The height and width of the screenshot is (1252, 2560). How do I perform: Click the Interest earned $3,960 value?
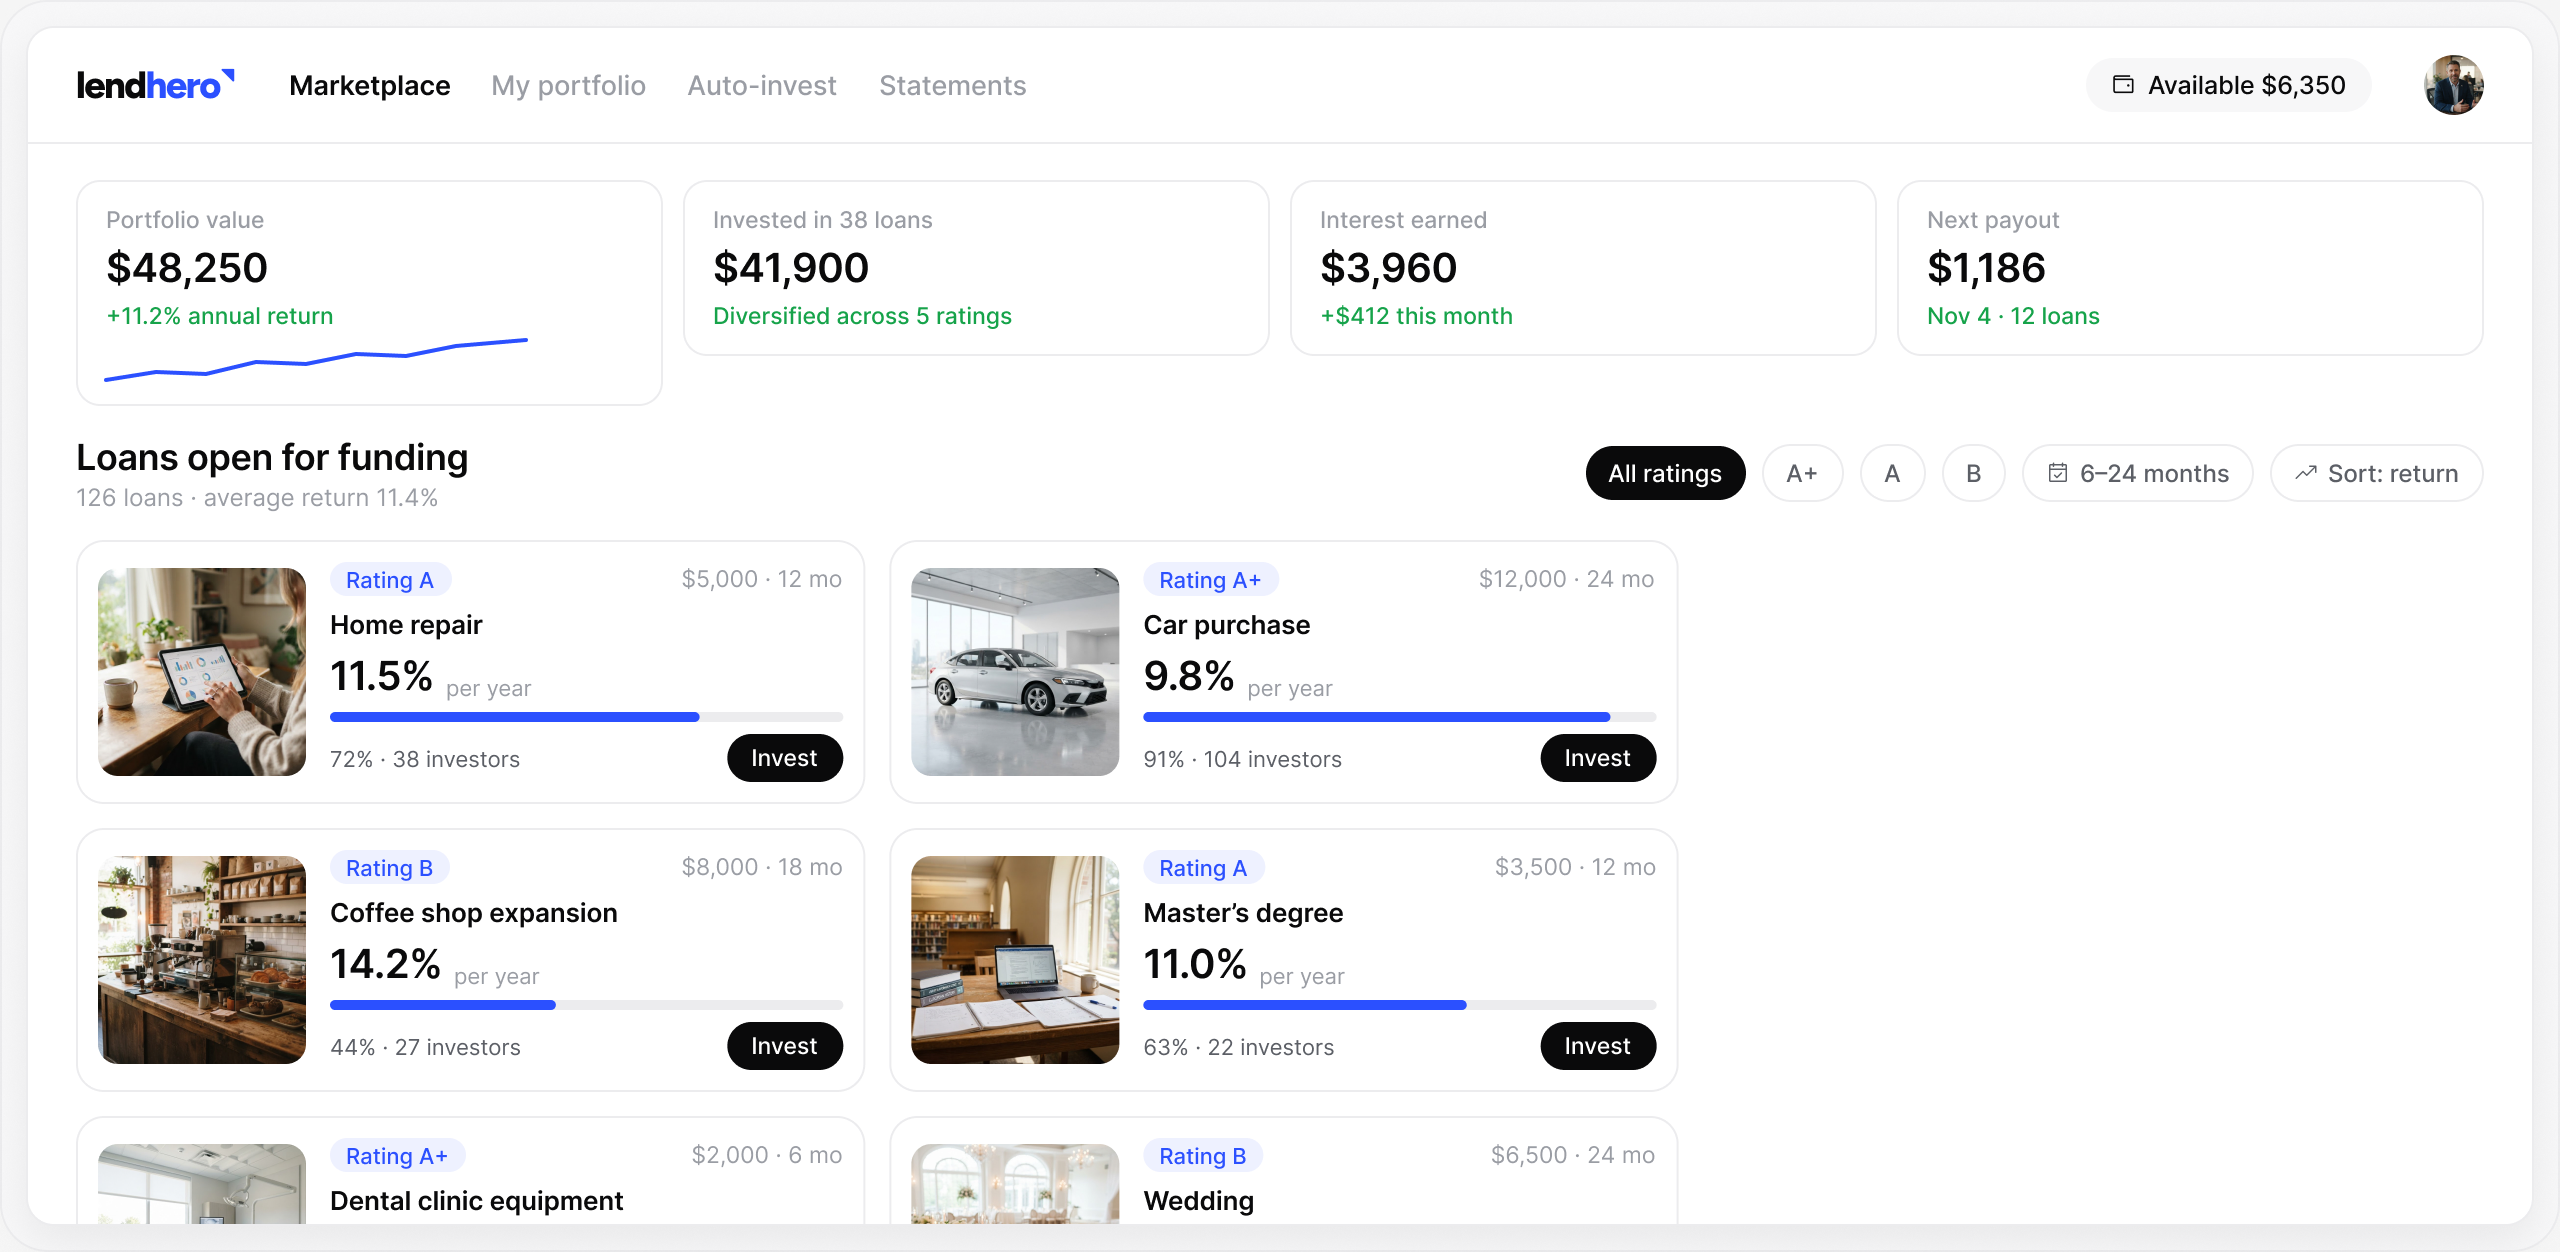1388,268
